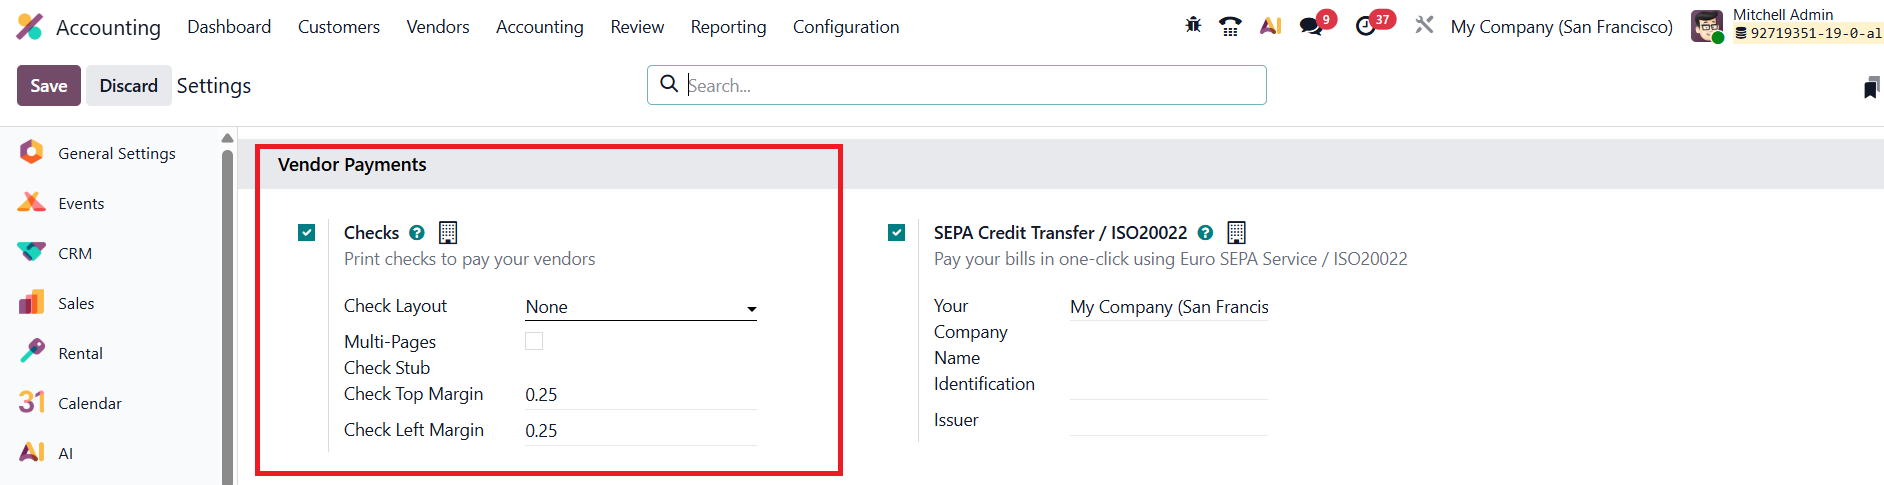Enable Multi-Pages Check Stub checkbox

[534, 342]
